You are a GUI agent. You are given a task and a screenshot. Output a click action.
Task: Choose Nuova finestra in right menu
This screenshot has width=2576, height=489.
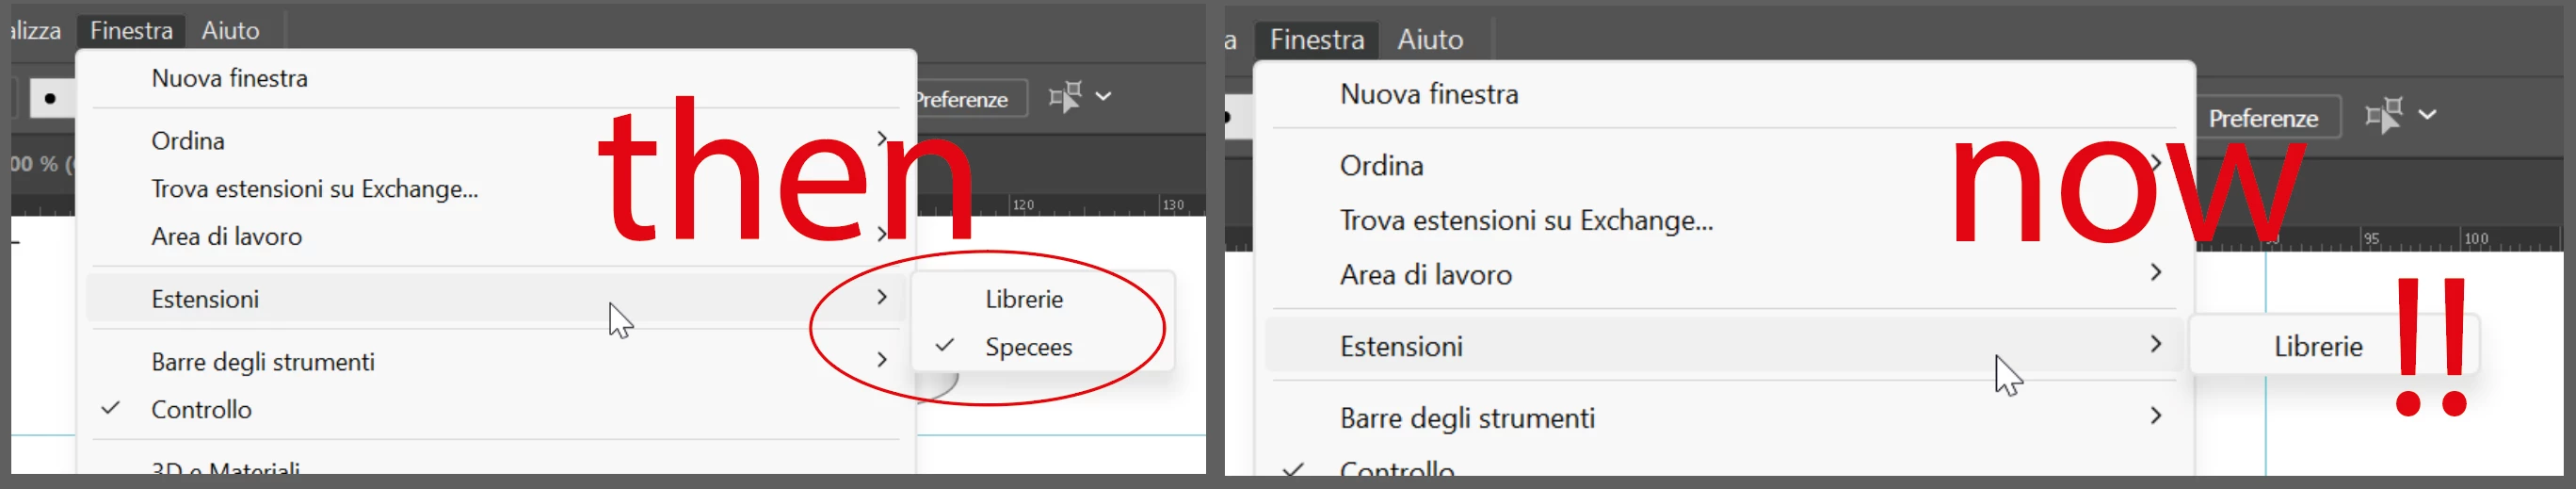pyautogui.click(x=1724, y=94)
